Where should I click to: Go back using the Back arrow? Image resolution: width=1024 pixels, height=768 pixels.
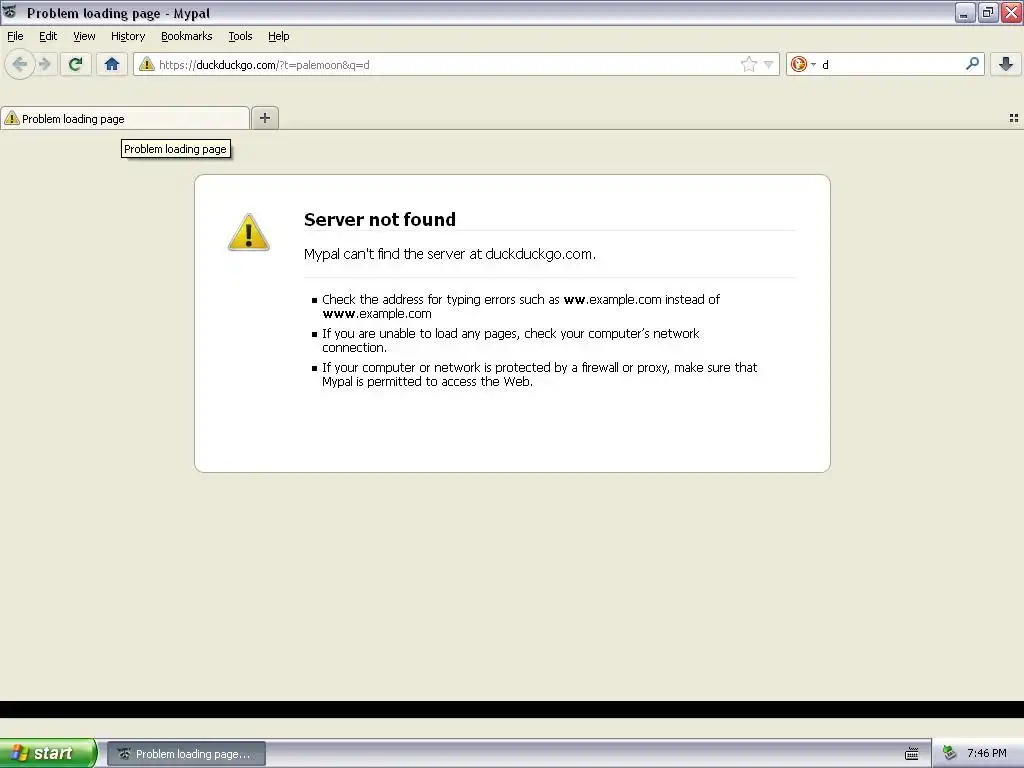(x=20, y=64)
